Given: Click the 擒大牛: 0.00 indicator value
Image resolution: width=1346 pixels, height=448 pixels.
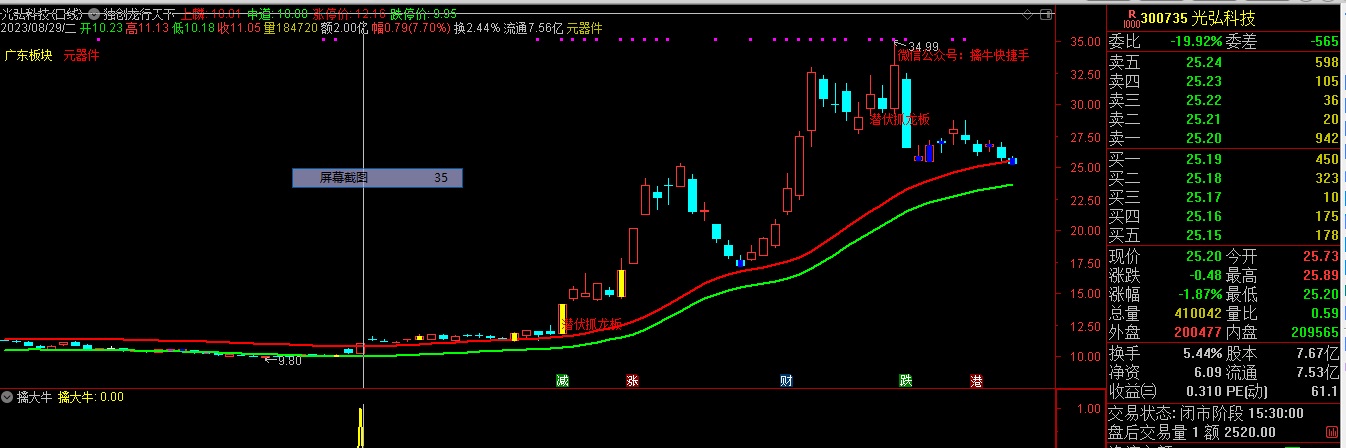Looking at the screenshot, I should (x=90, y=397).
